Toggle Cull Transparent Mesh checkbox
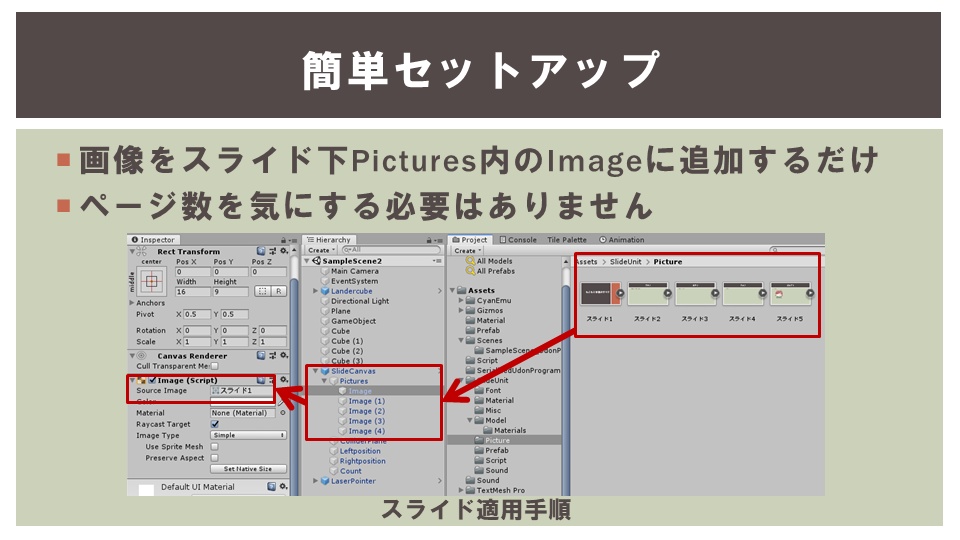 pyautogui.click(x=214, y=366)
